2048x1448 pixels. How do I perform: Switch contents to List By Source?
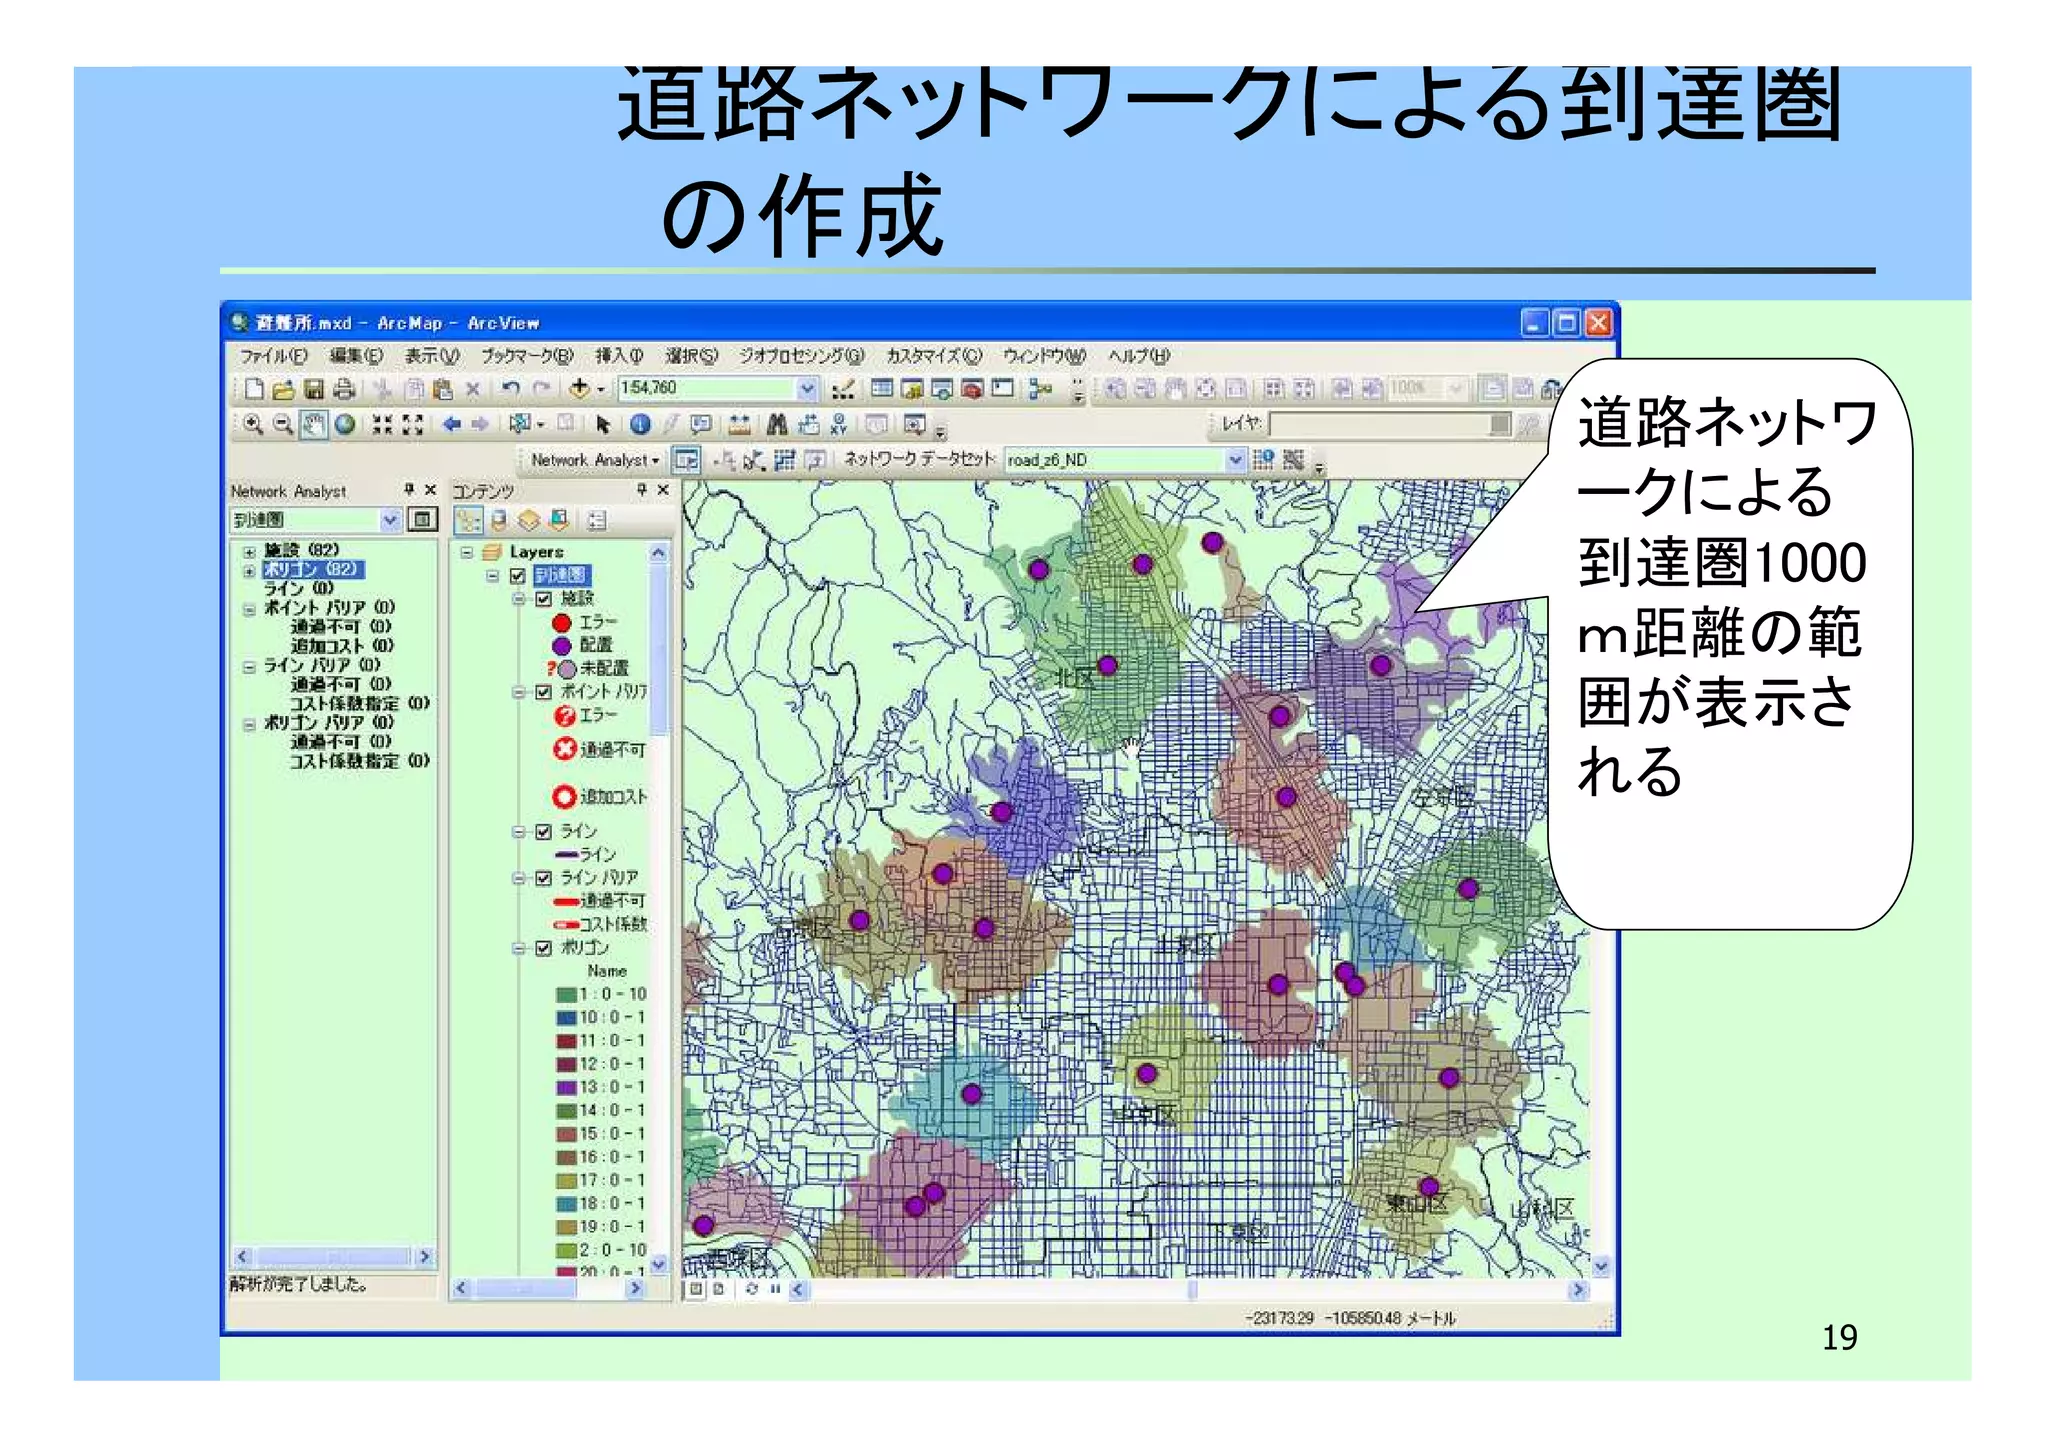tap(498, 520)
